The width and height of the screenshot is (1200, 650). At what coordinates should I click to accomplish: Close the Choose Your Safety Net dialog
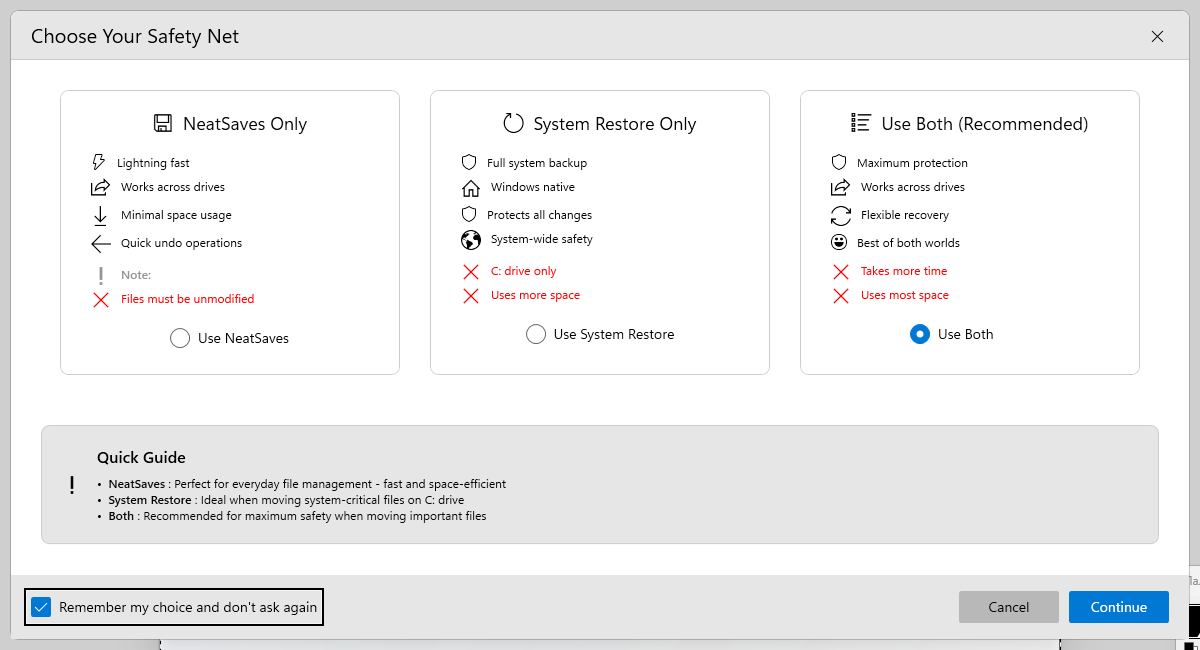[1157, 37]
